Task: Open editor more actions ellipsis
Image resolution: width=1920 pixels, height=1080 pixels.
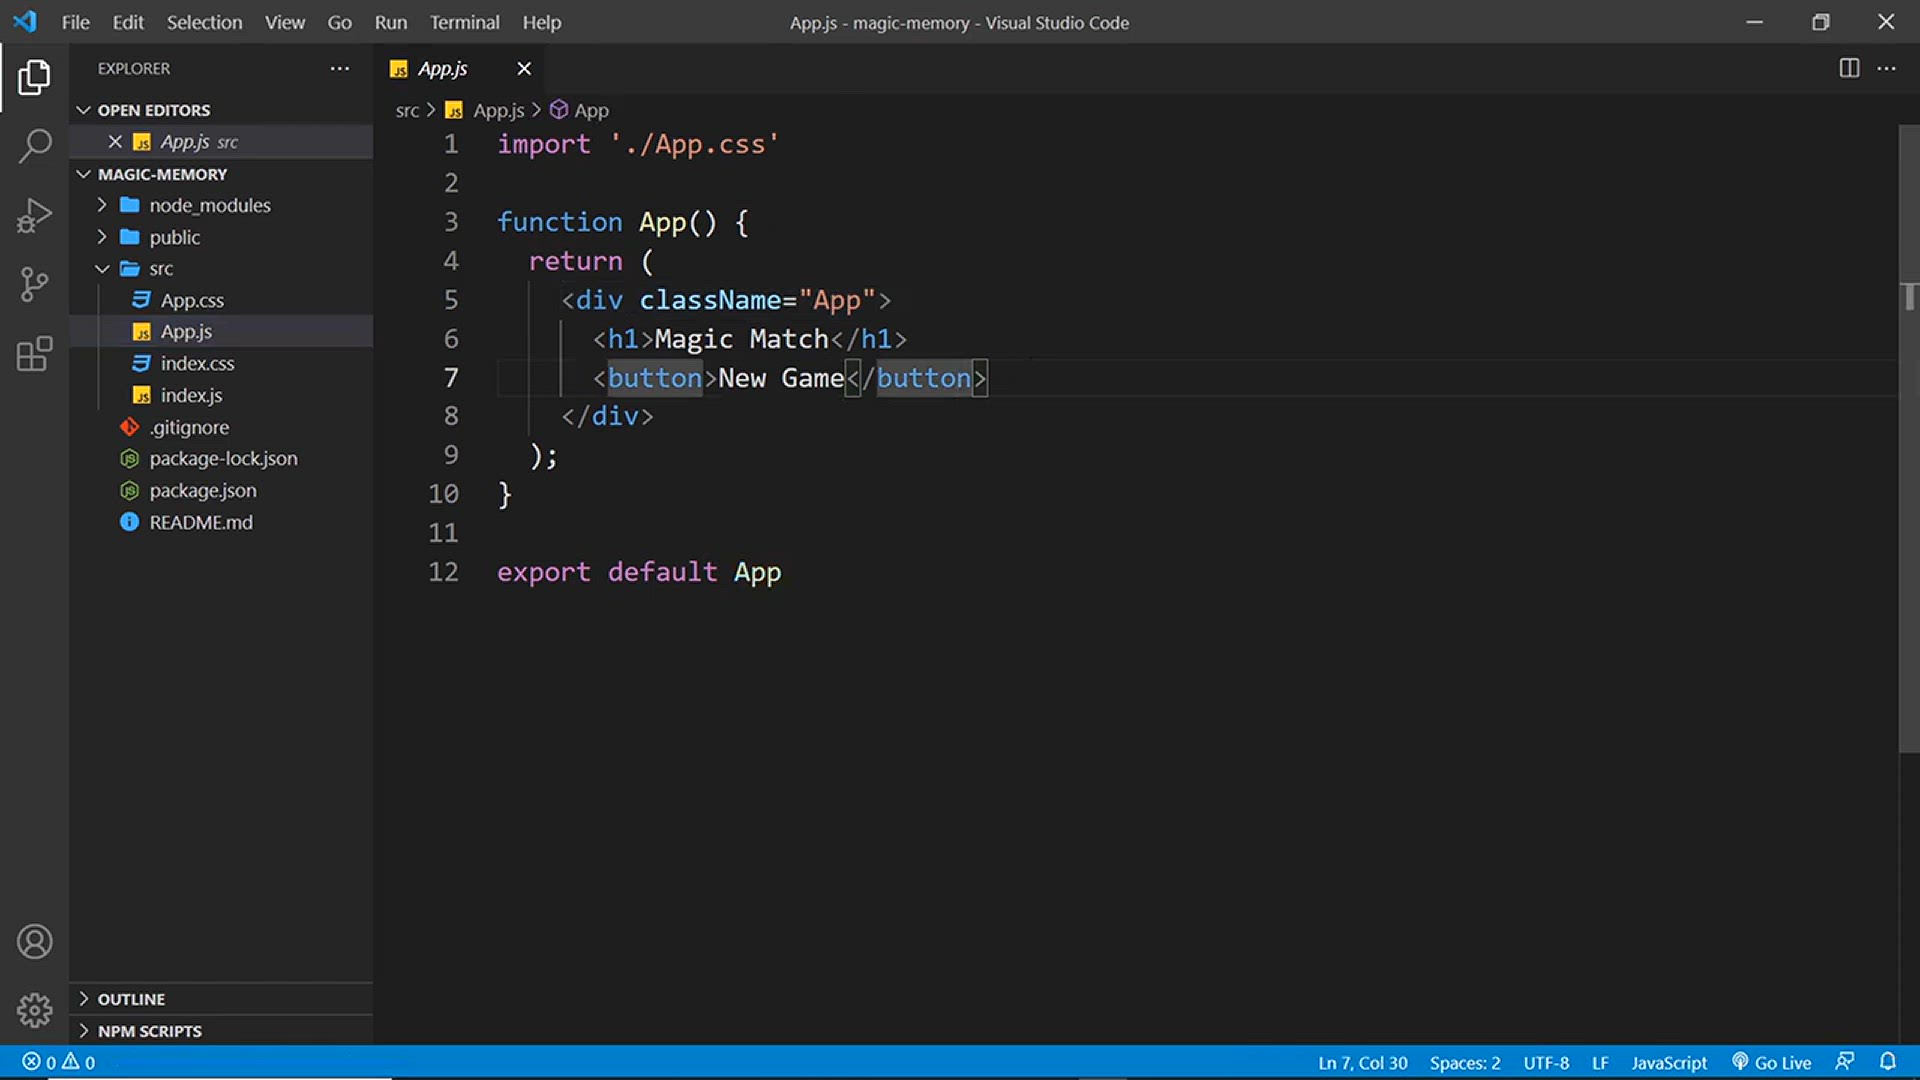Action: [x=1886, y=68]
